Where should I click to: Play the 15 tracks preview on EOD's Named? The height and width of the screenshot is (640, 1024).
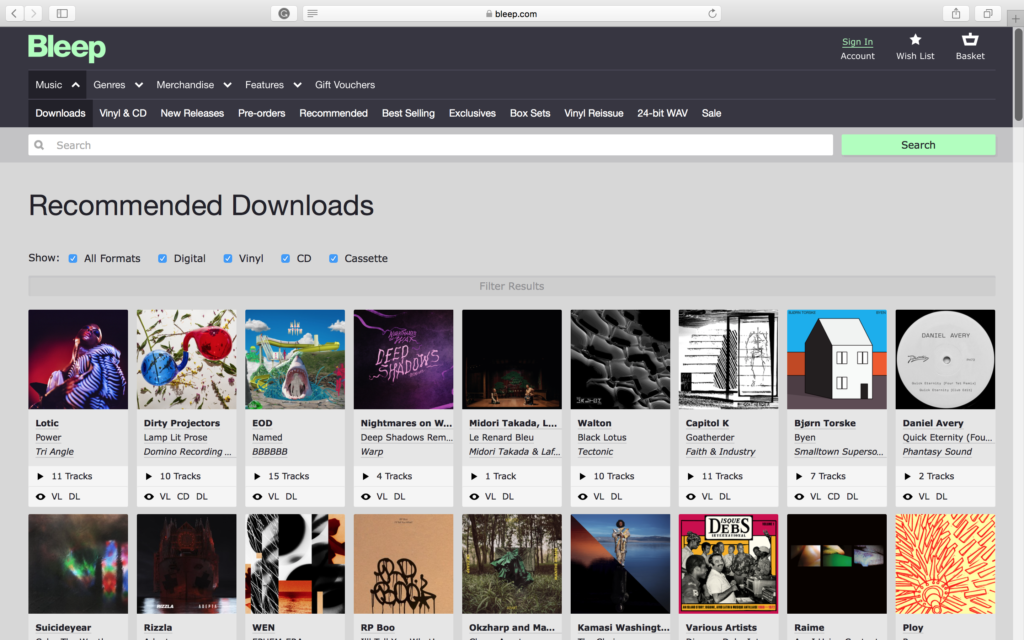click(x=255, y=475)
